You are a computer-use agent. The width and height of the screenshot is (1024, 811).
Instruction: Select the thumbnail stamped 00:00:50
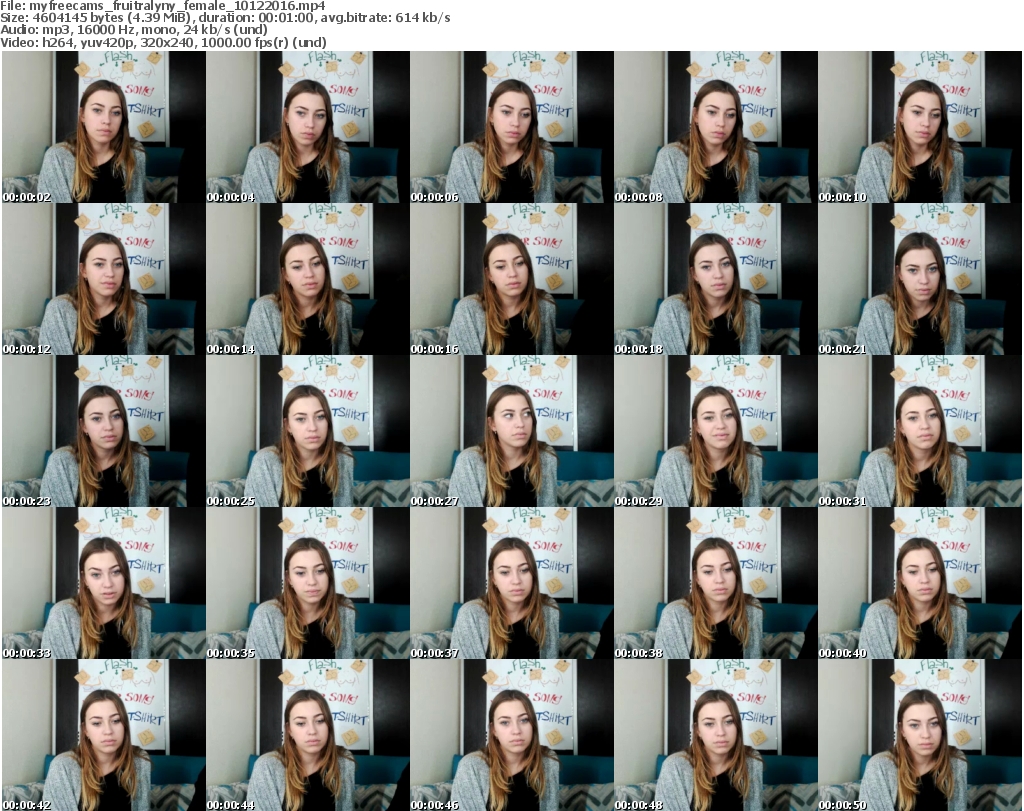click(x=920, y=735)
